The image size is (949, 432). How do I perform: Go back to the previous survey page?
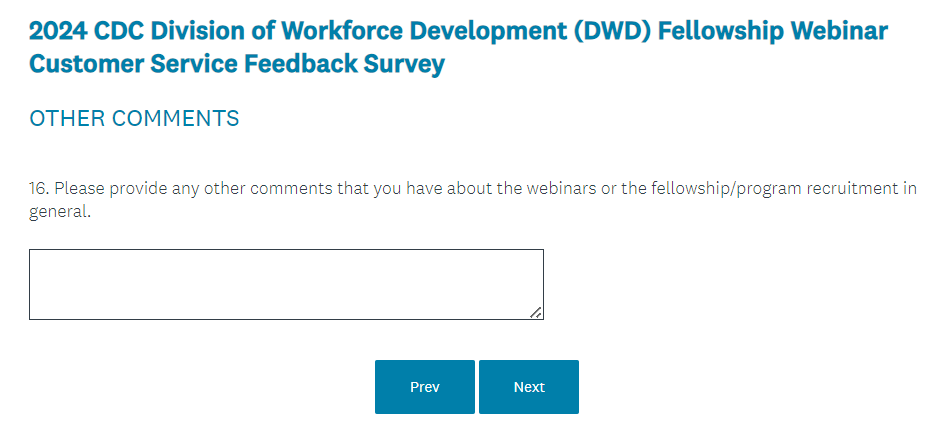[x=424, y=387]
